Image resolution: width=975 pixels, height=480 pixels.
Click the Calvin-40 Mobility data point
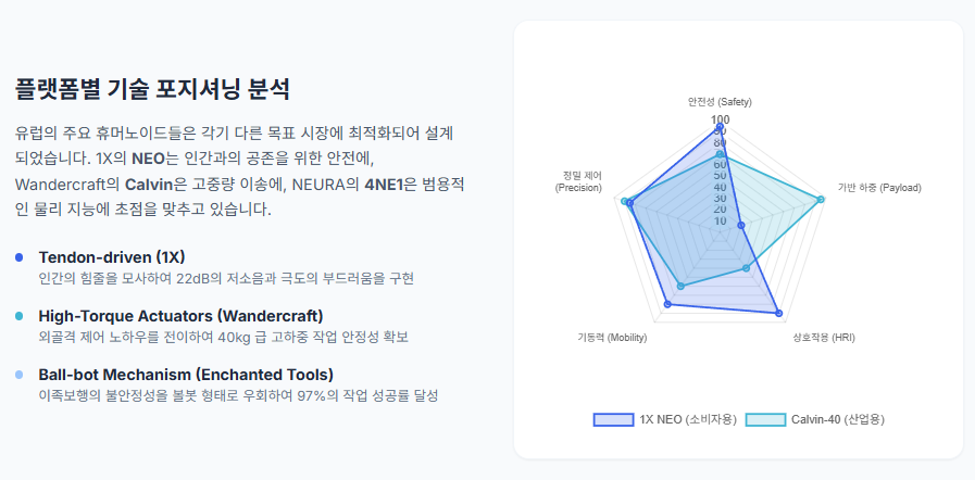[680, 286]
